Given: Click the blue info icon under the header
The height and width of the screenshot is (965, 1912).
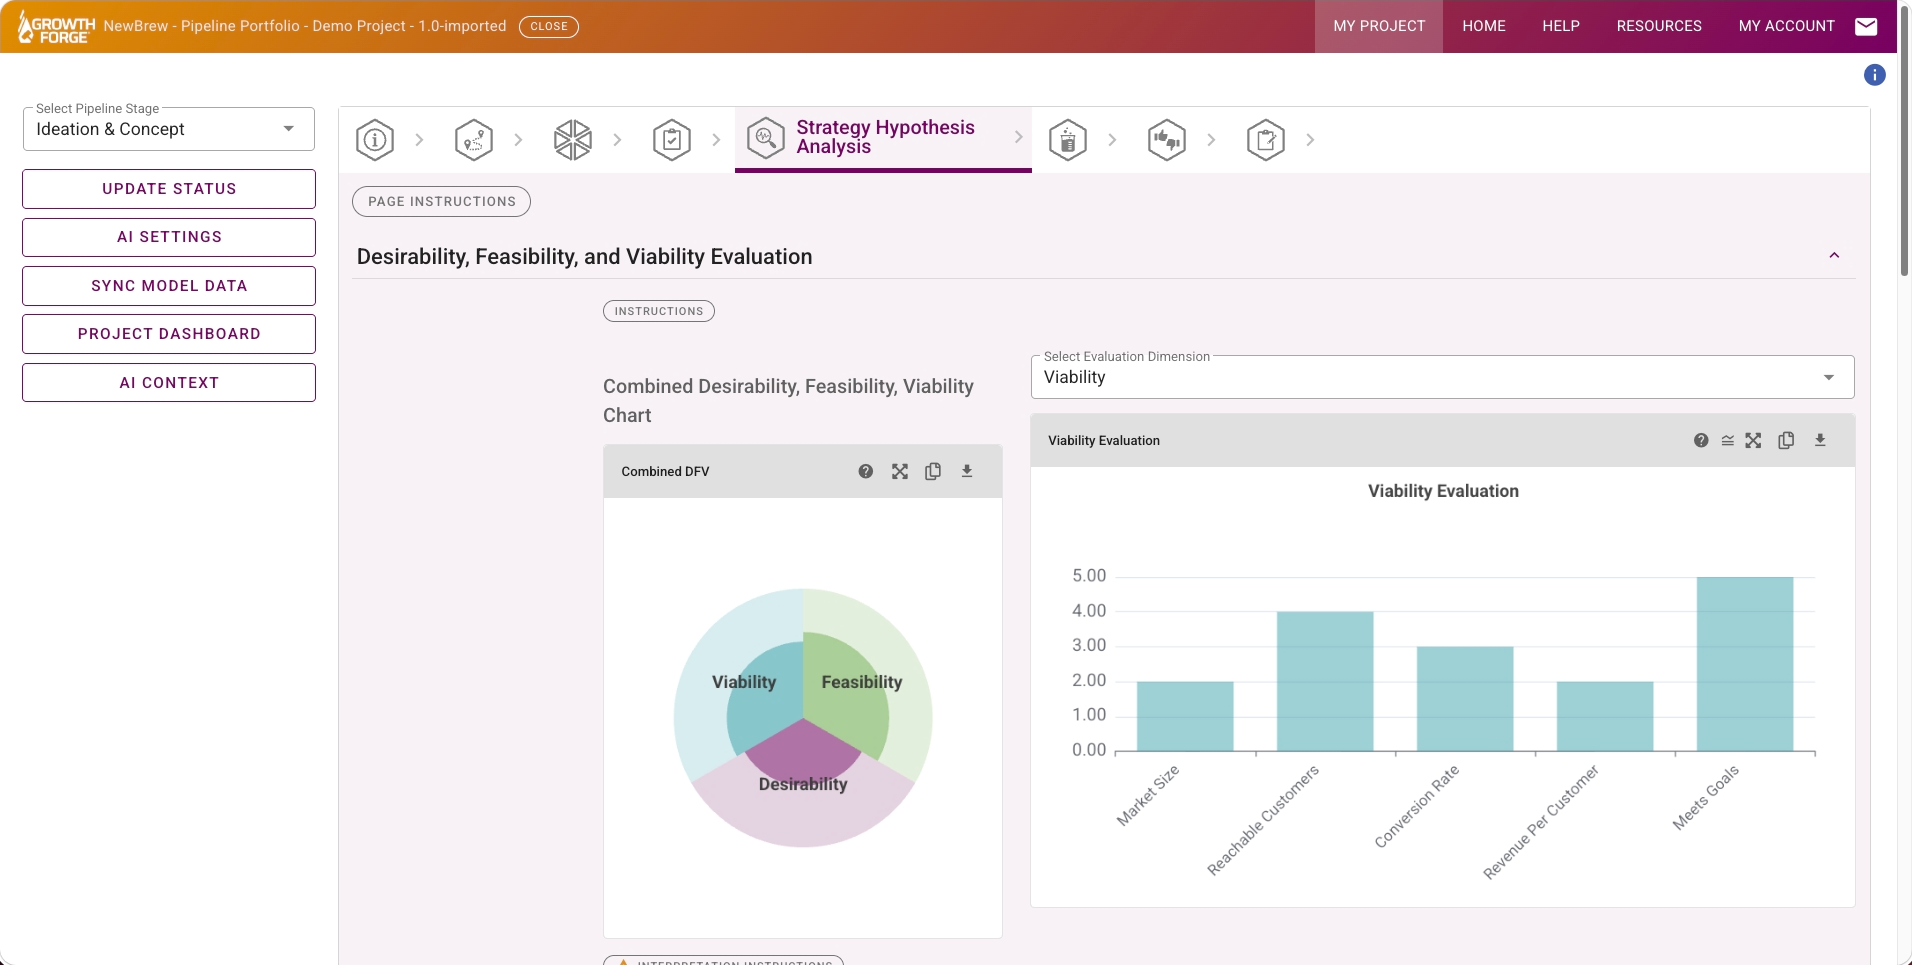Looking at the screenshot, I should coord(1875,75).
